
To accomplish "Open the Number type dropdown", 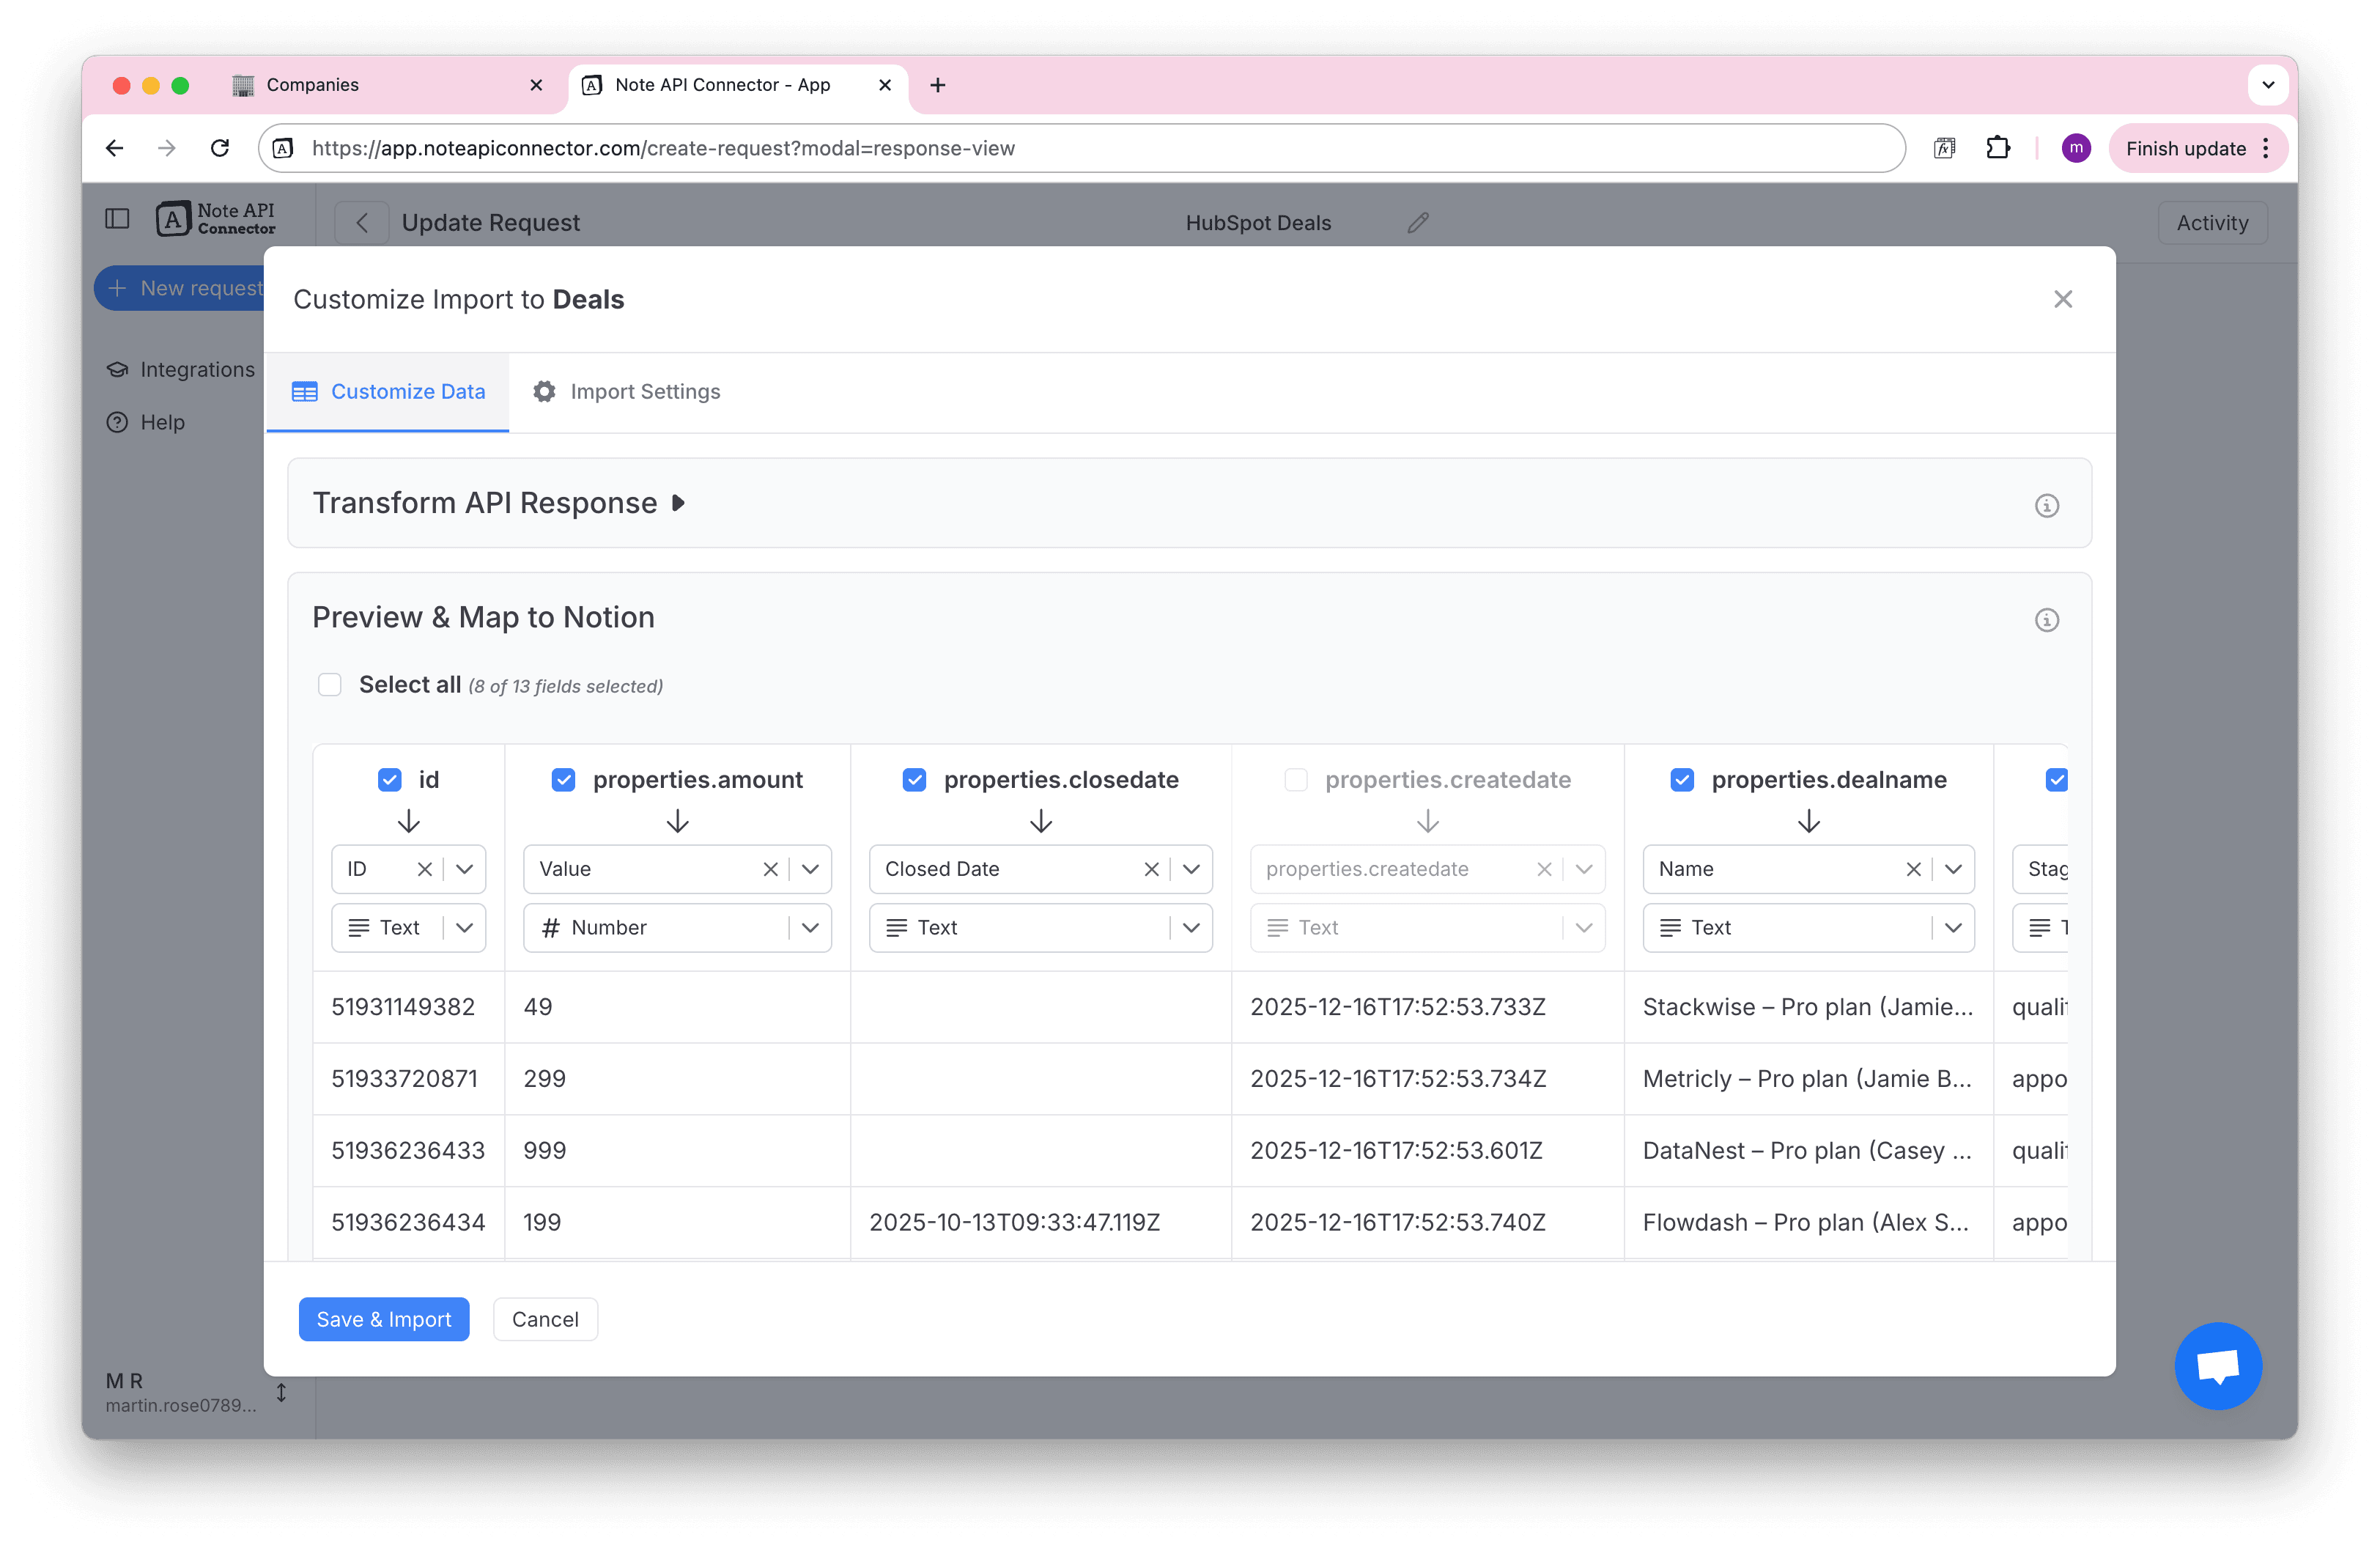I will tap(810, 927).
